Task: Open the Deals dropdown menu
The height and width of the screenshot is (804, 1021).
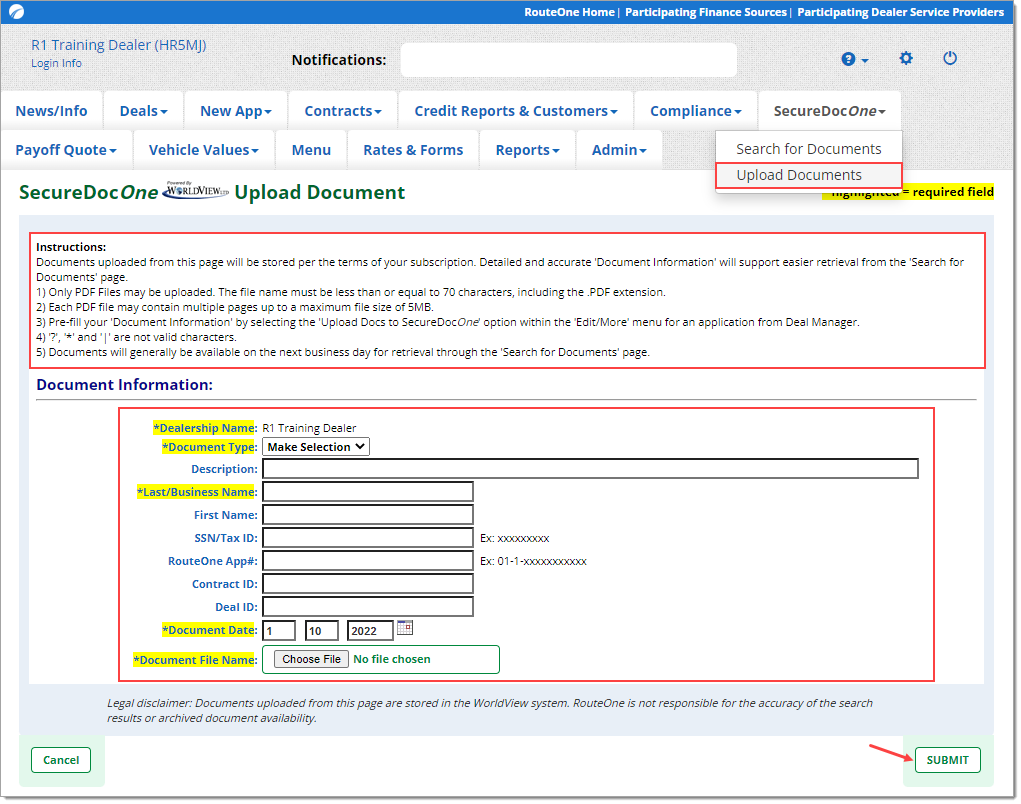Action: tap(143, 111)
